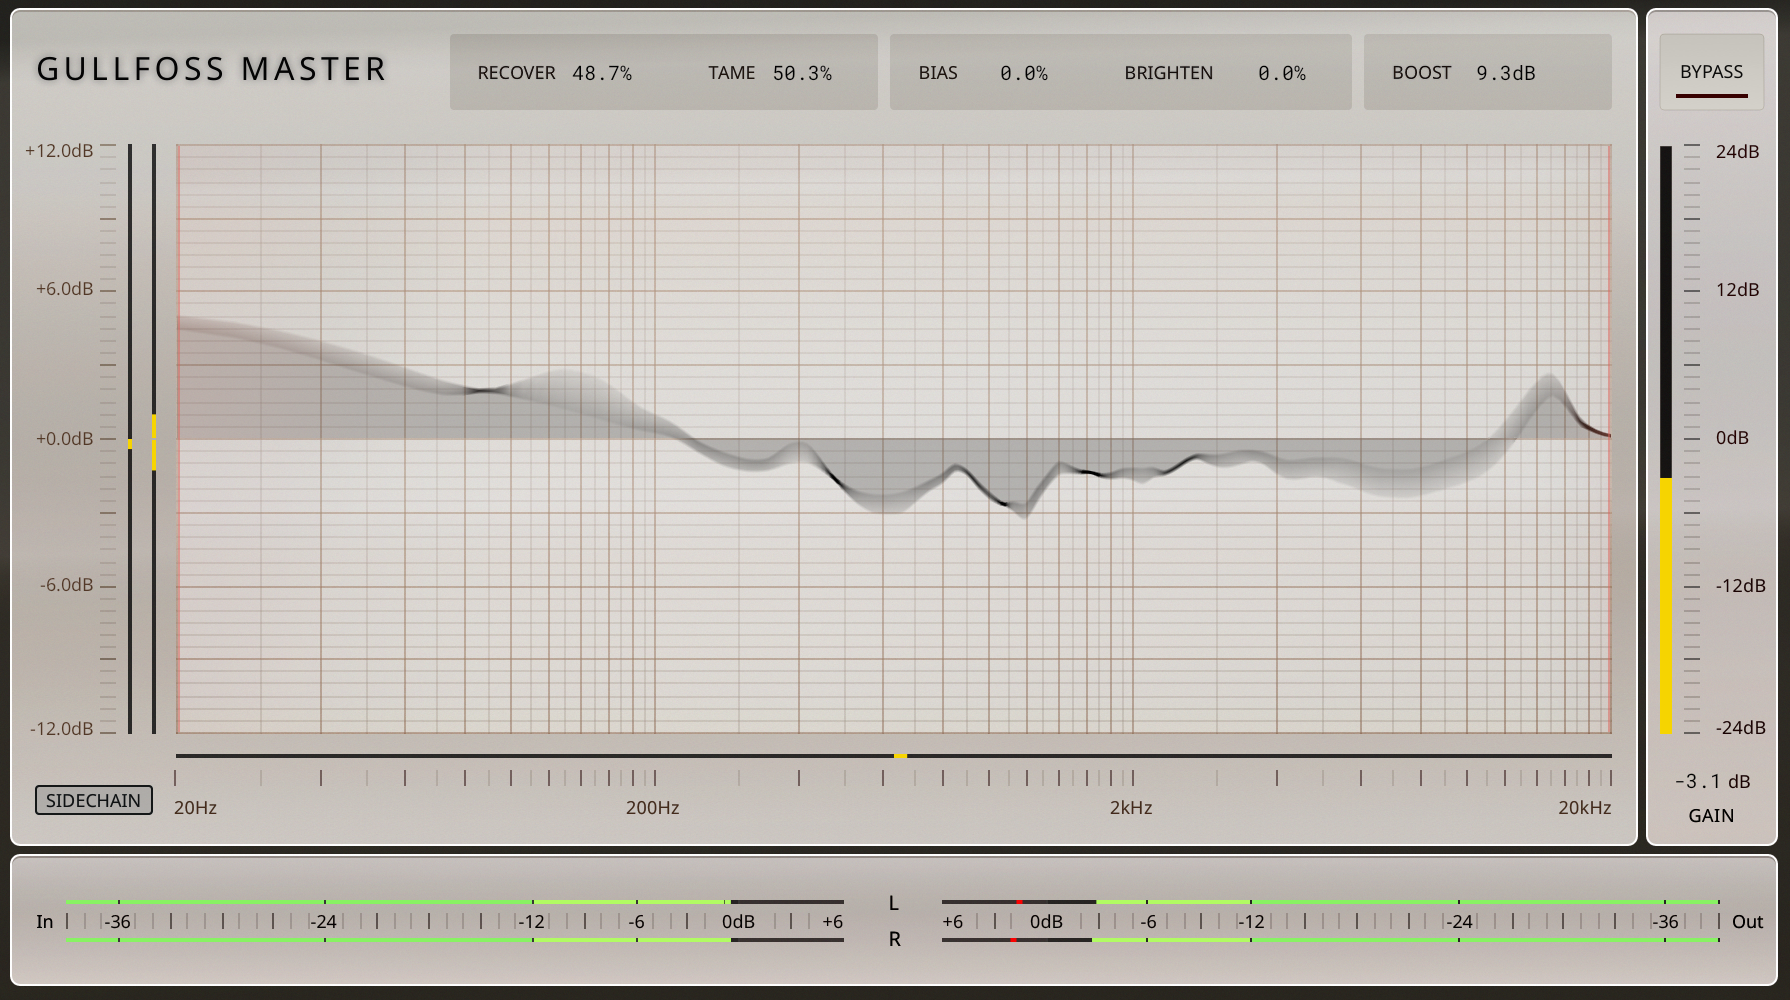Viewport: 1790px width, 1000px height.
Task: Click the 2kHz frequency label
Action: point(1131,808)
